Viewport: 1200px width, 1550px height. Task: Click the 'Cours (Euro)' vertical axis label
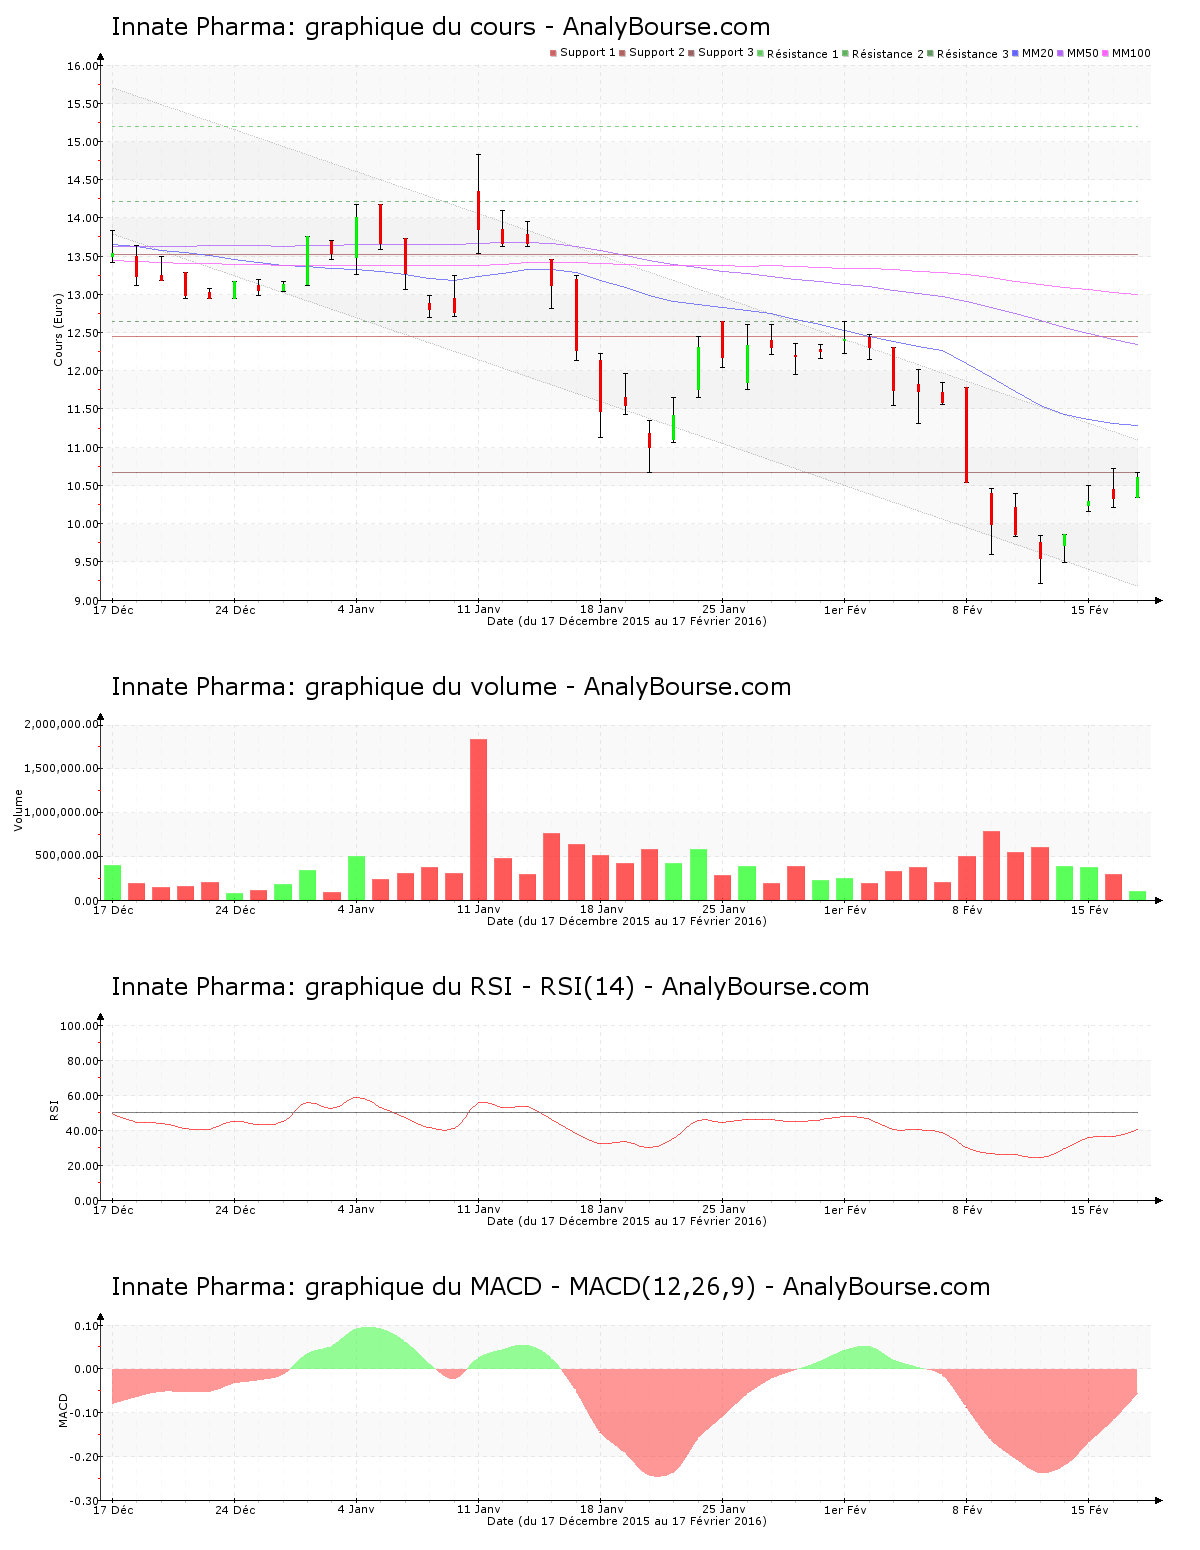(x=58, y=329)
